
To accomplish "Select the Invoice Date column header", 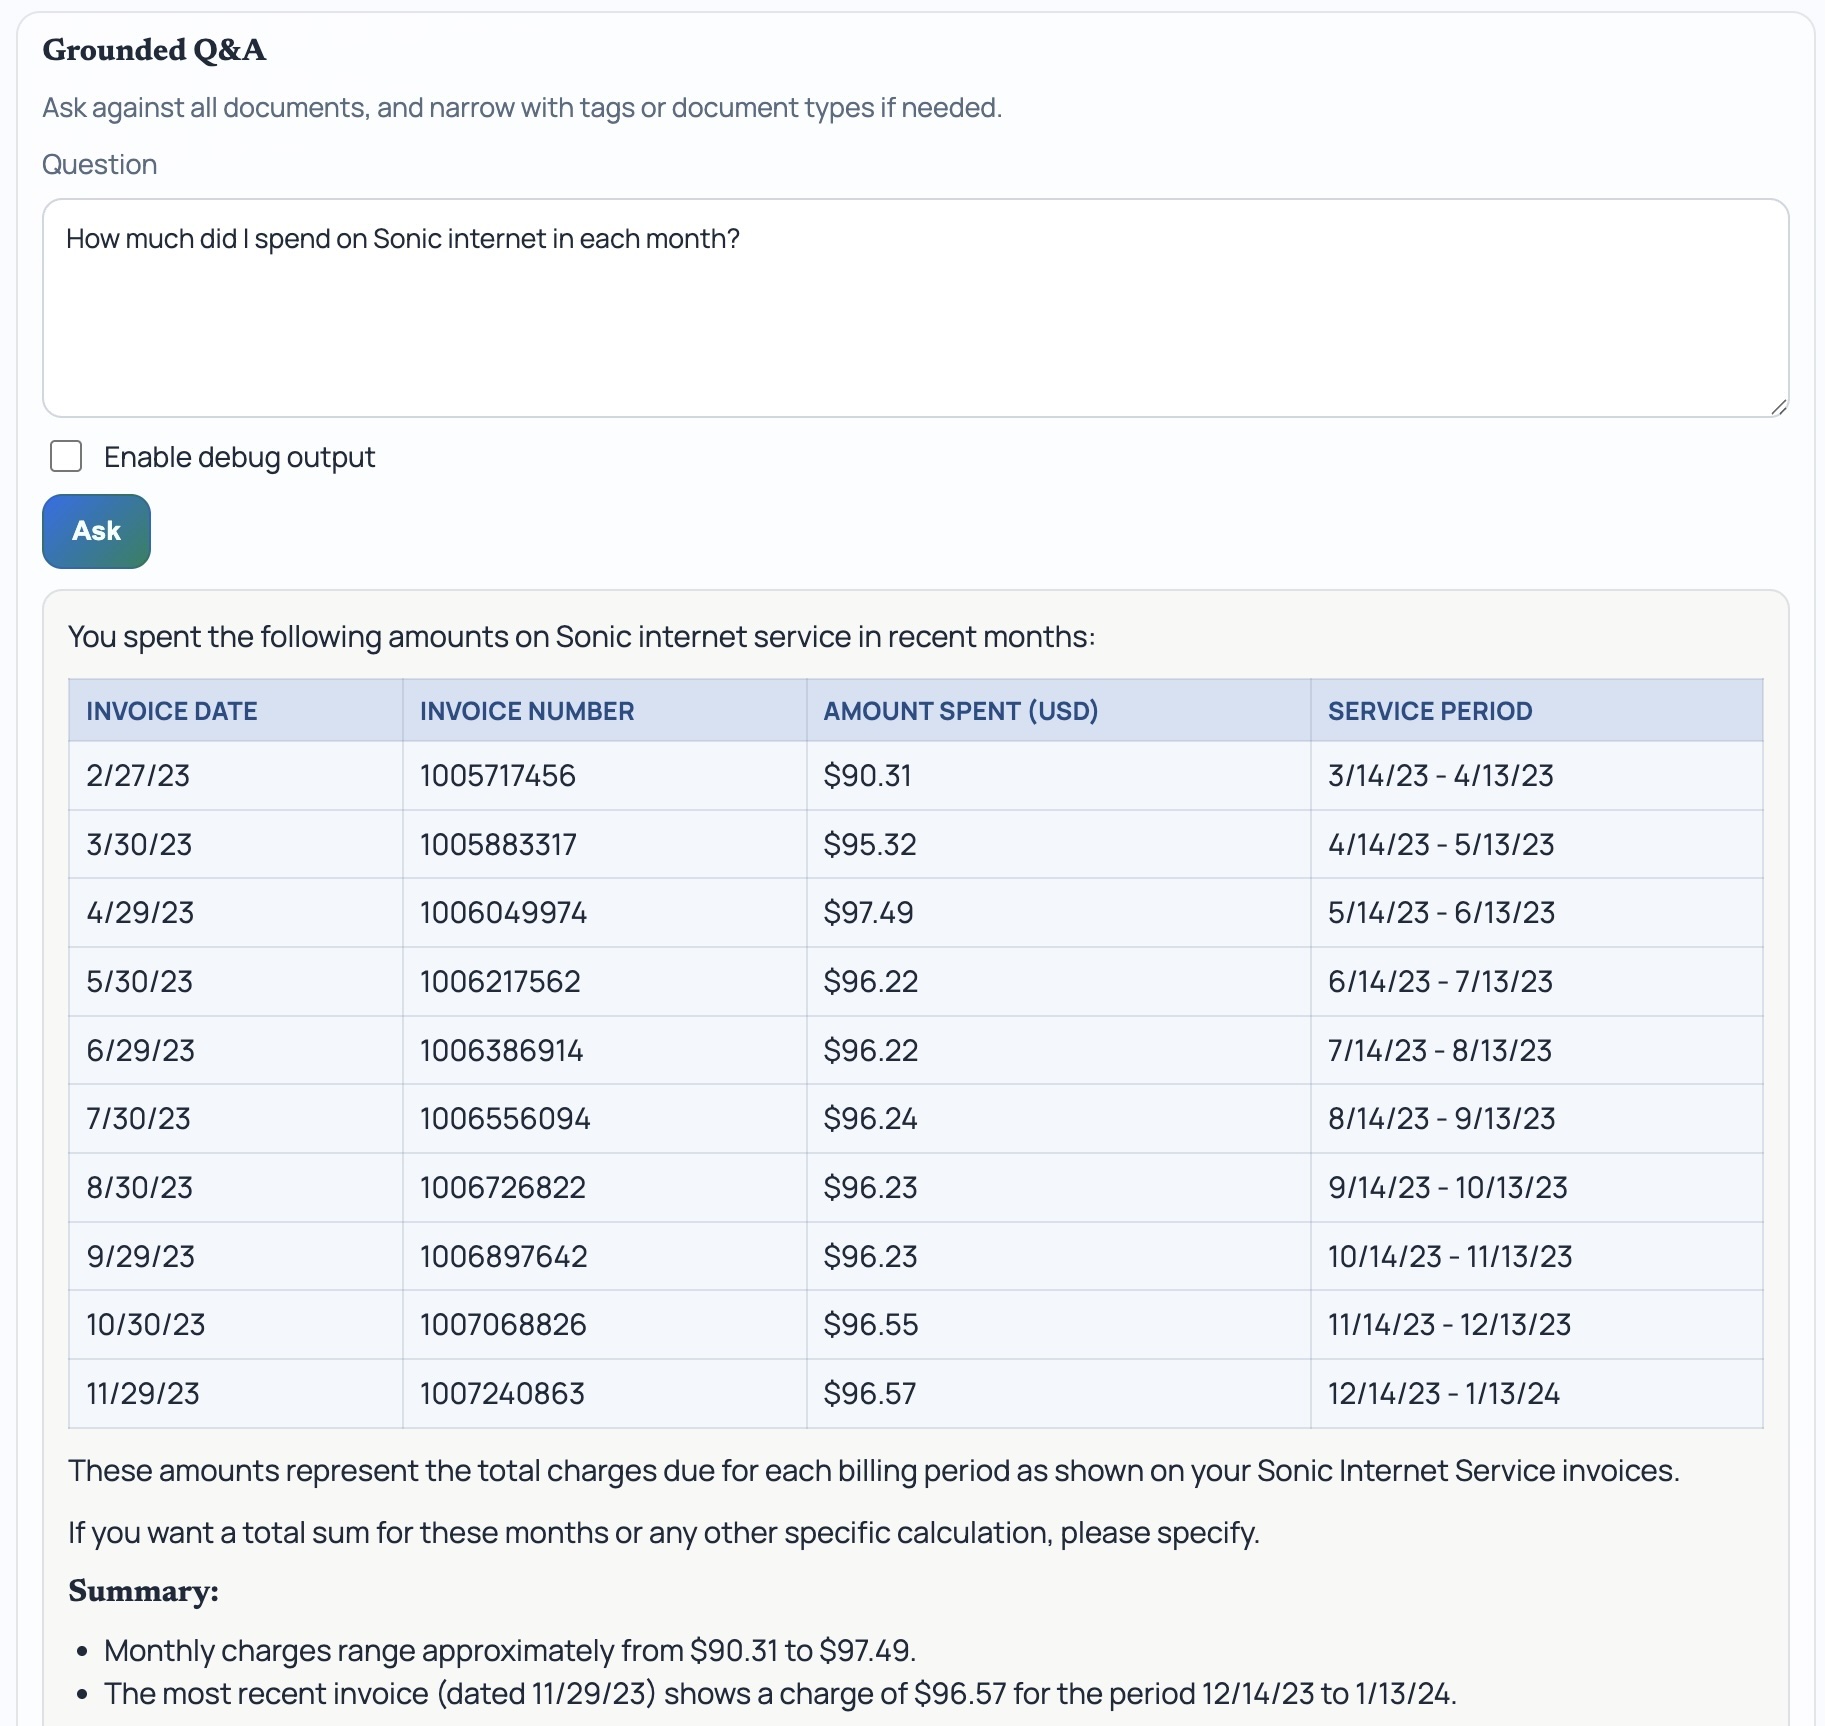I will click(x=171, y=711).
